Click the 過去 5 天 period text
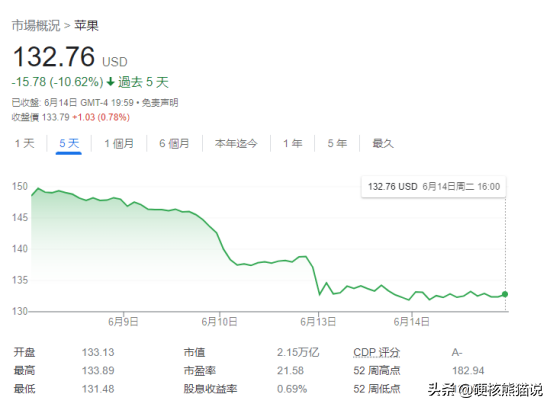 [x=143, y=82]
